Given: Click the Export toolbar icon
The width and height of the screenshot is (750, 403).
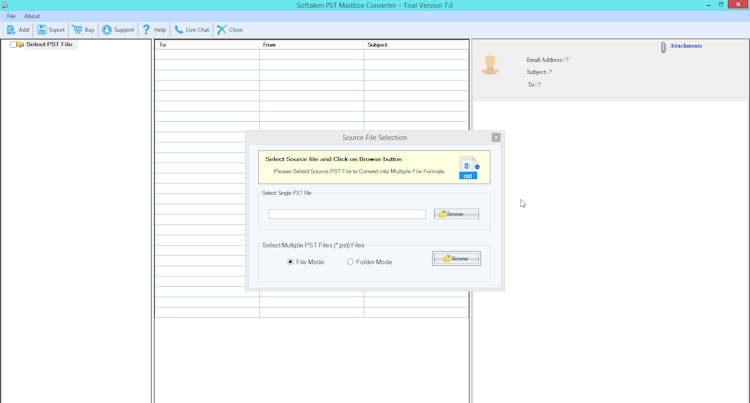Looking at the screenshot, I should (x=43, y=30).
